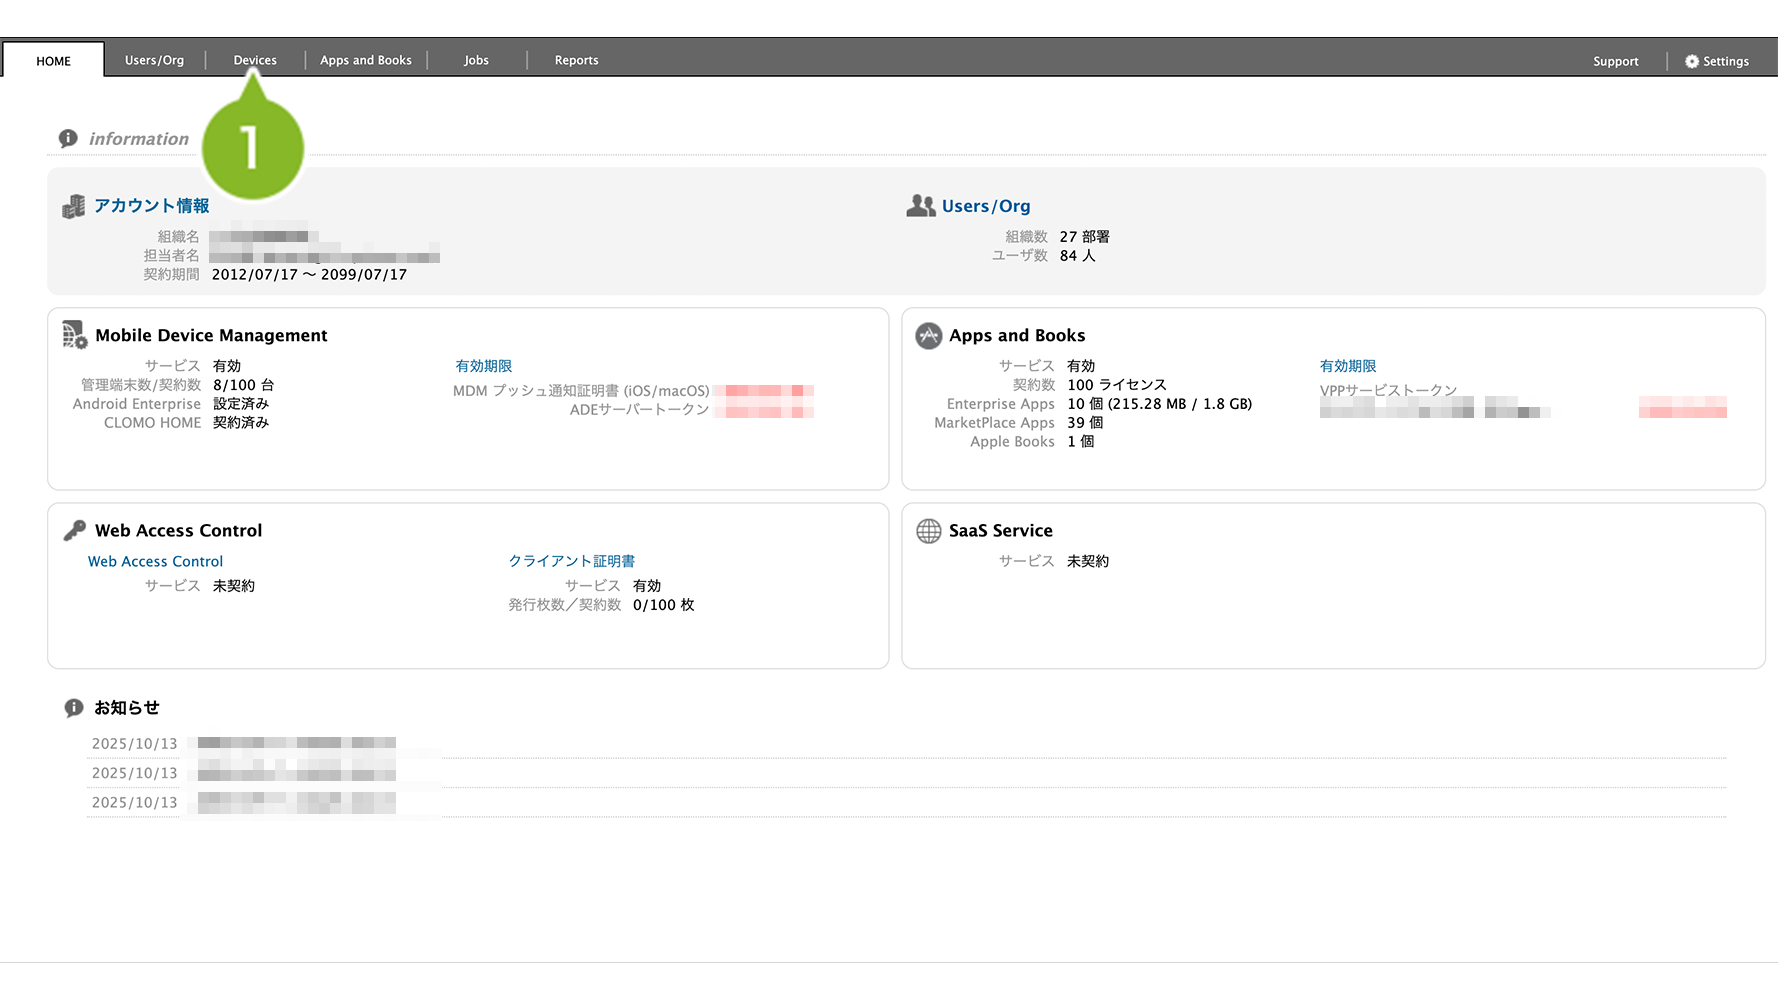Open the Support link
Viewport: 1778px width, 1000px height.
pos(1615,61)
